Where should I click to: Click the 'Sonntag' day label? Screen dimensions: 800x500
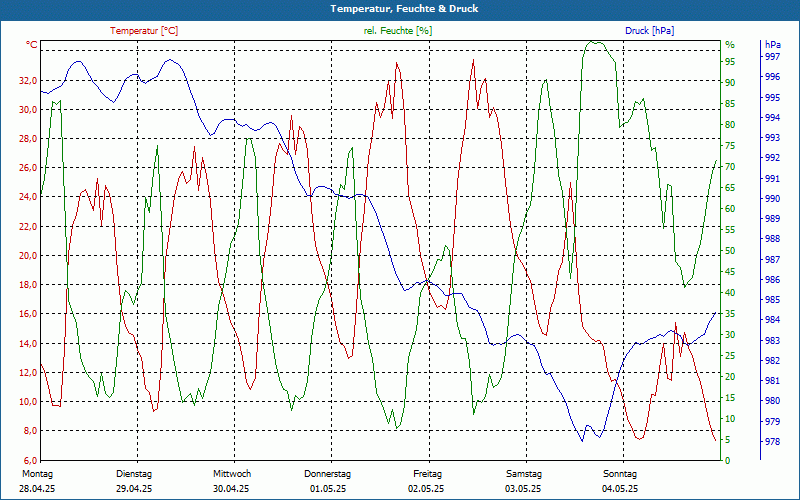[x=620, y=474]
